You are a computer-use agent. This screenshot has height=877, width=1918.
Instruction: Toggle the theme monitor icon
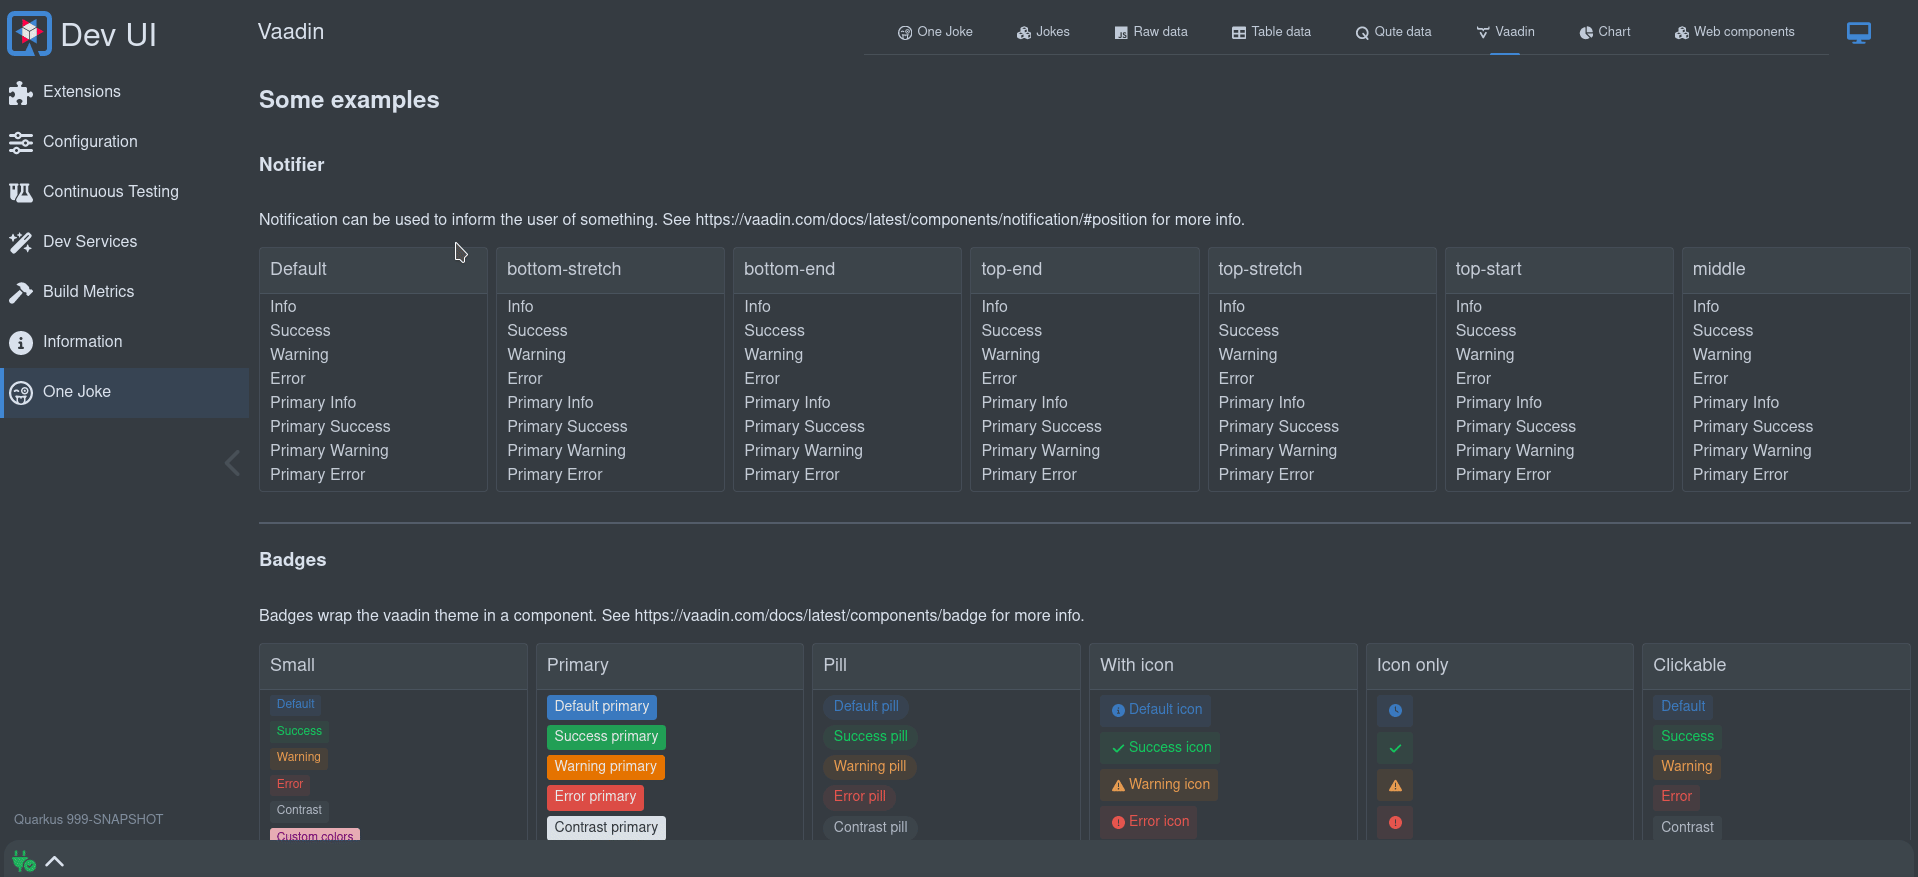tap(1858, 33)
